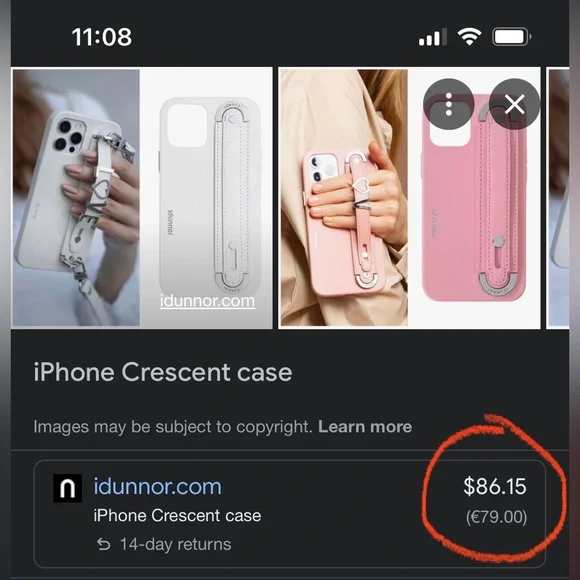This screenshot has height=580, width=580.
Task: Close the image viewer with X
Action: (x=515, y=104)
